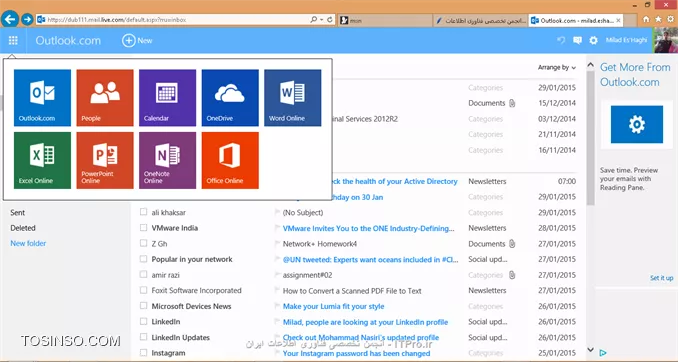
Task: Check the LinkedIn Updates message checkbox
Action: [x=143, y=337]
